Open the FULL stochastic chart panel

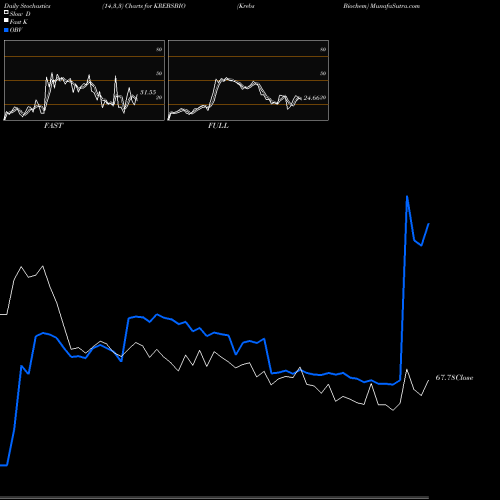[248, 80]
